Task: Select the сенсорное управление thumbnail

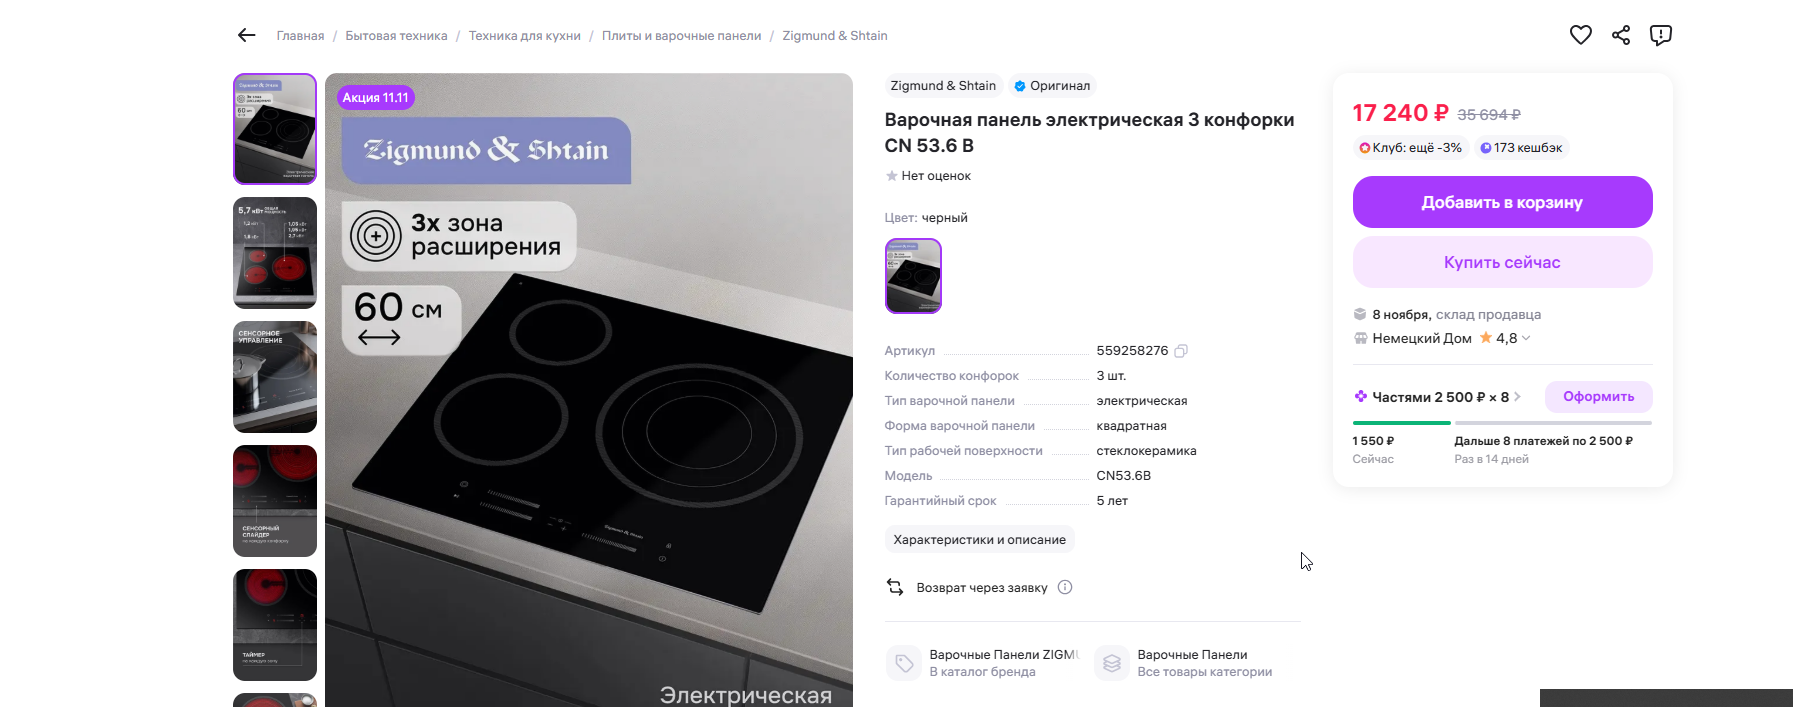Action: pos(275,377)
